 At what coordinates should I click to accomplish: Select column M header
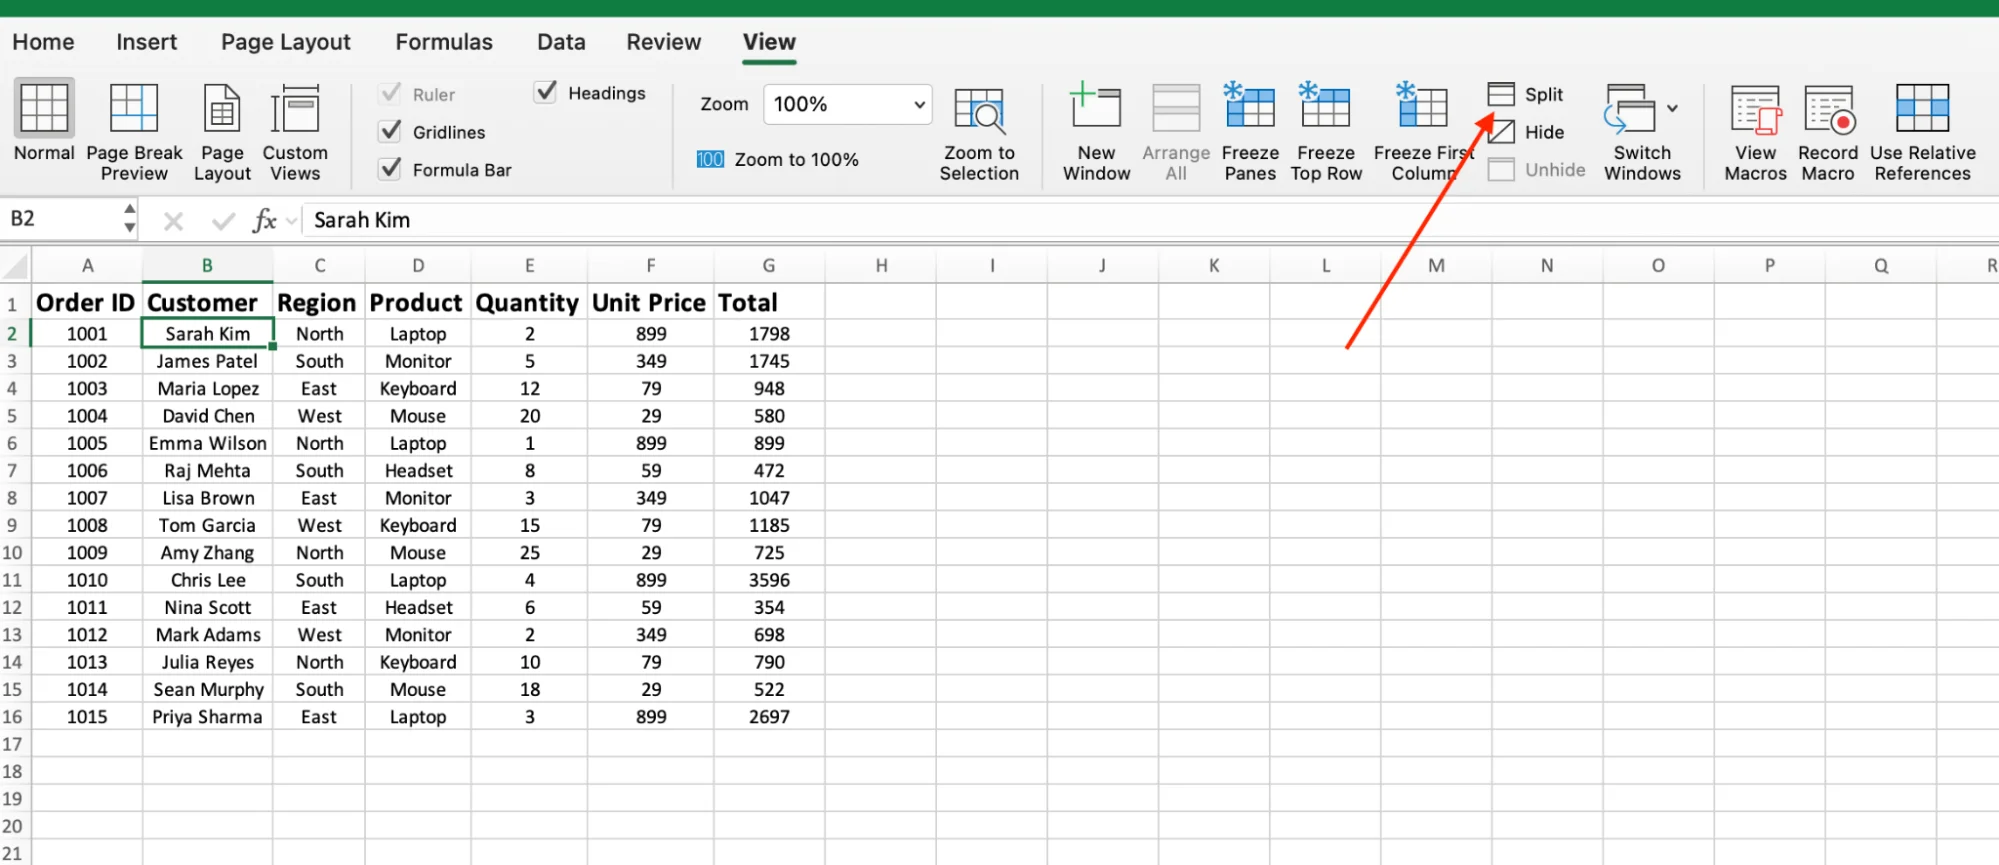[1436, 266]
